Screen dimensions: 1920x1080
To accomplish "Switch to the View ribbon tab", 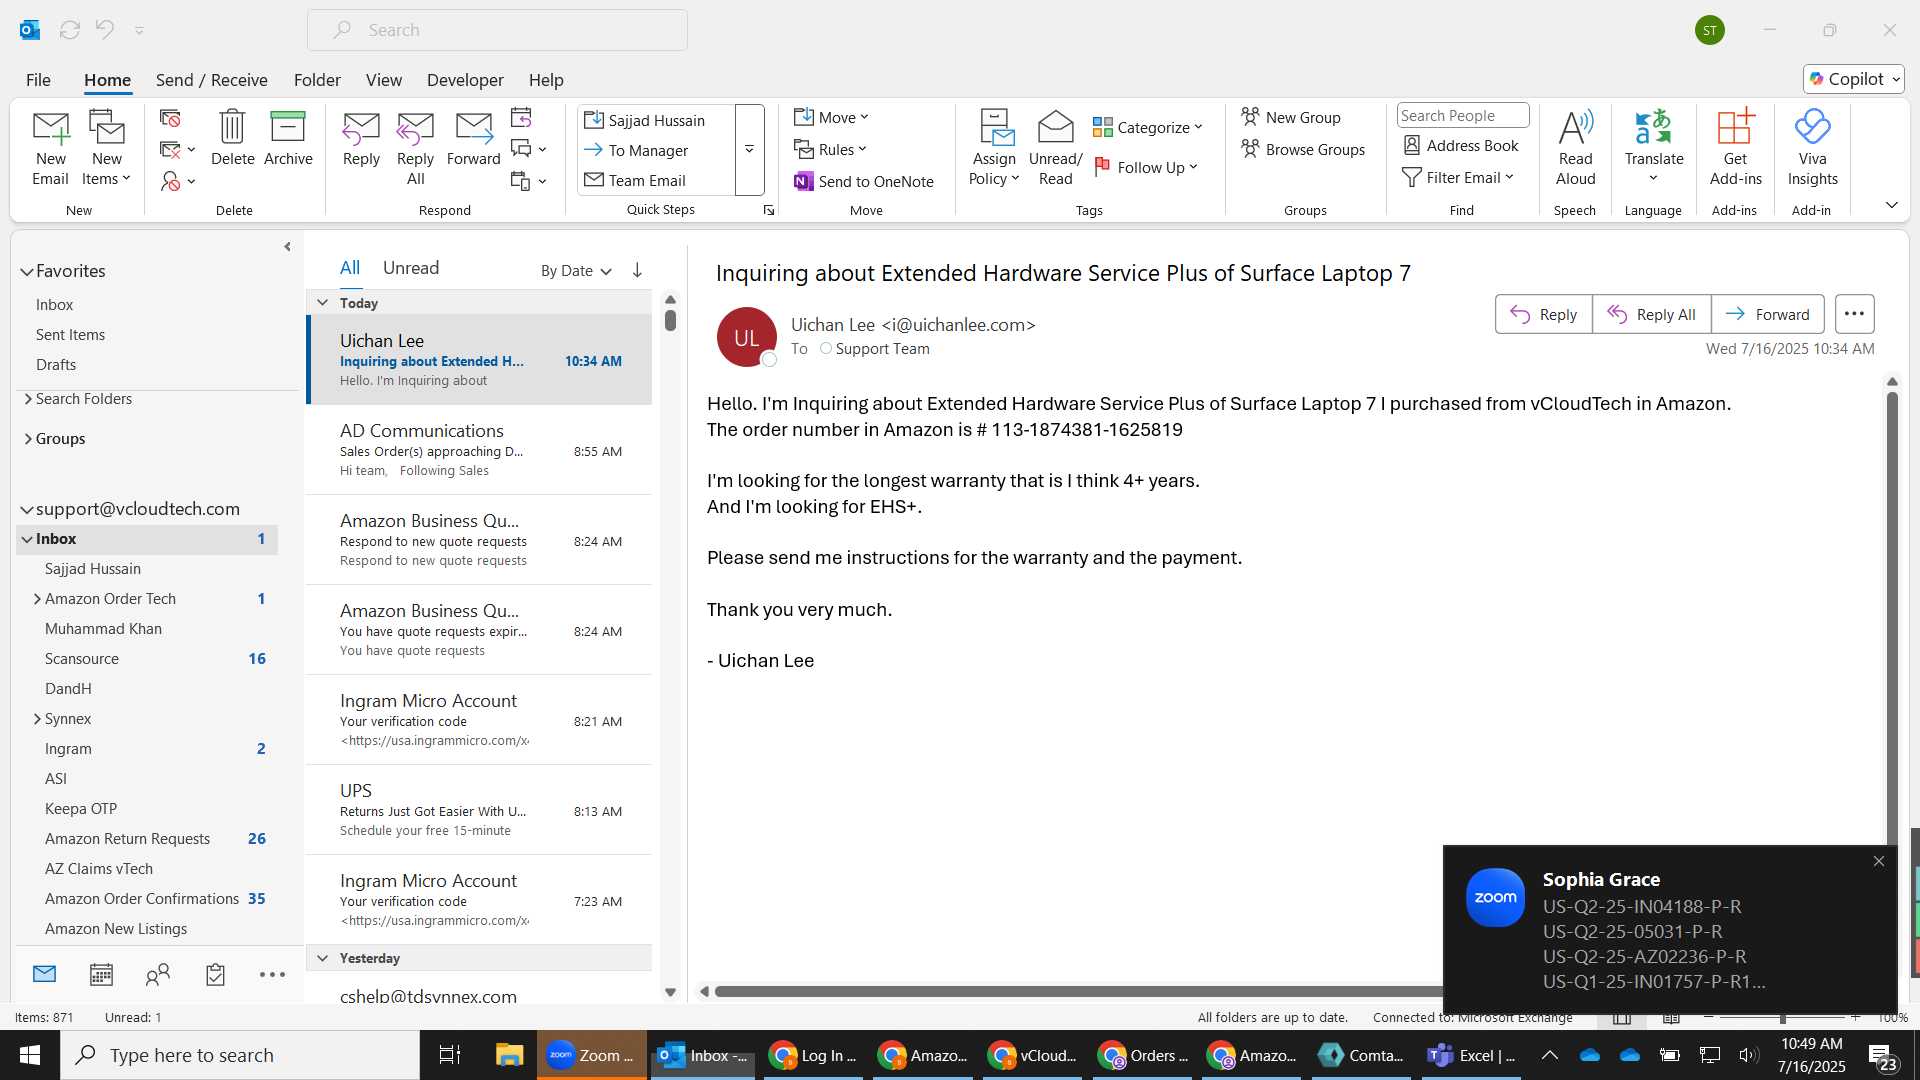I will (384, 80).
